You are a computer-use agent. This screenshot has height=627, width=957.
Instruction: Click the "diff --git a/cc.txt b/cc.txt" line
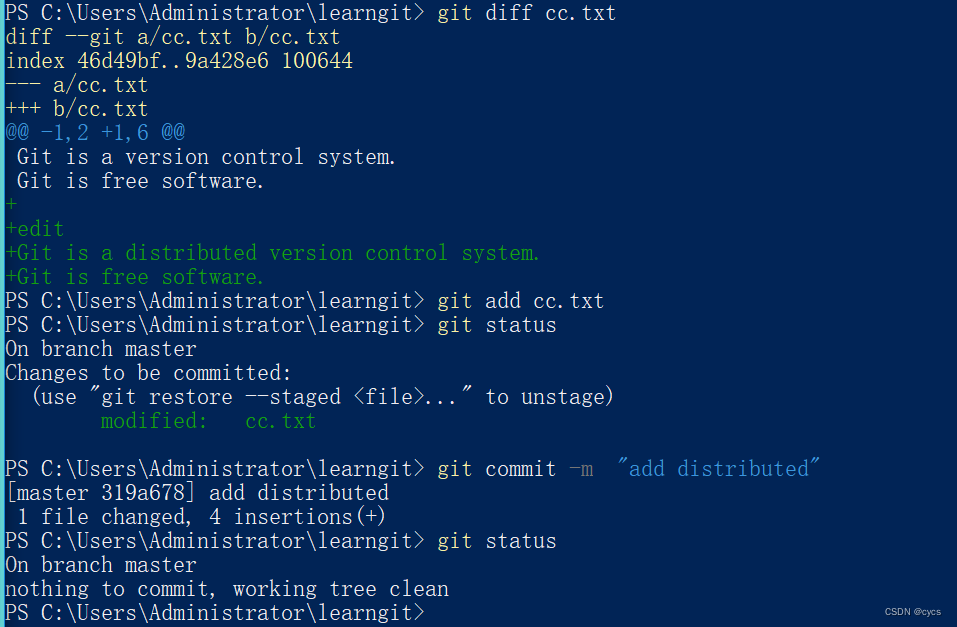click(x=172, y=37)
